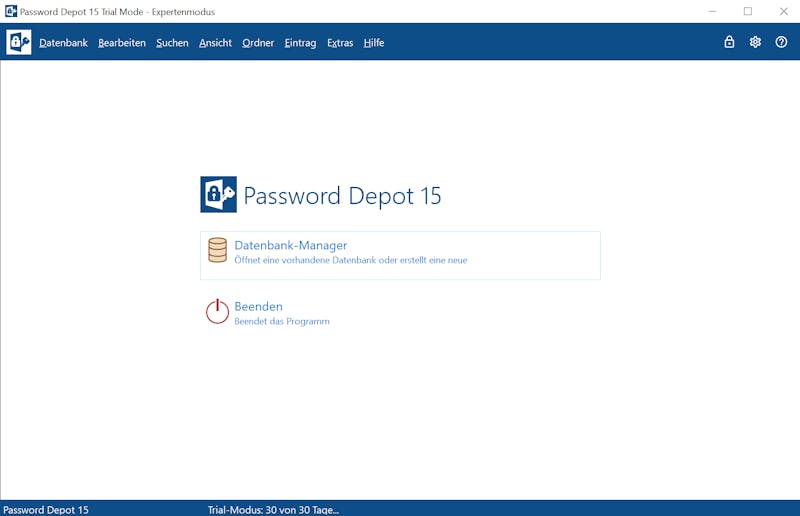The image size is (800, 516).
Task: Open help via the question mark icon
Action: pos(781,42)
